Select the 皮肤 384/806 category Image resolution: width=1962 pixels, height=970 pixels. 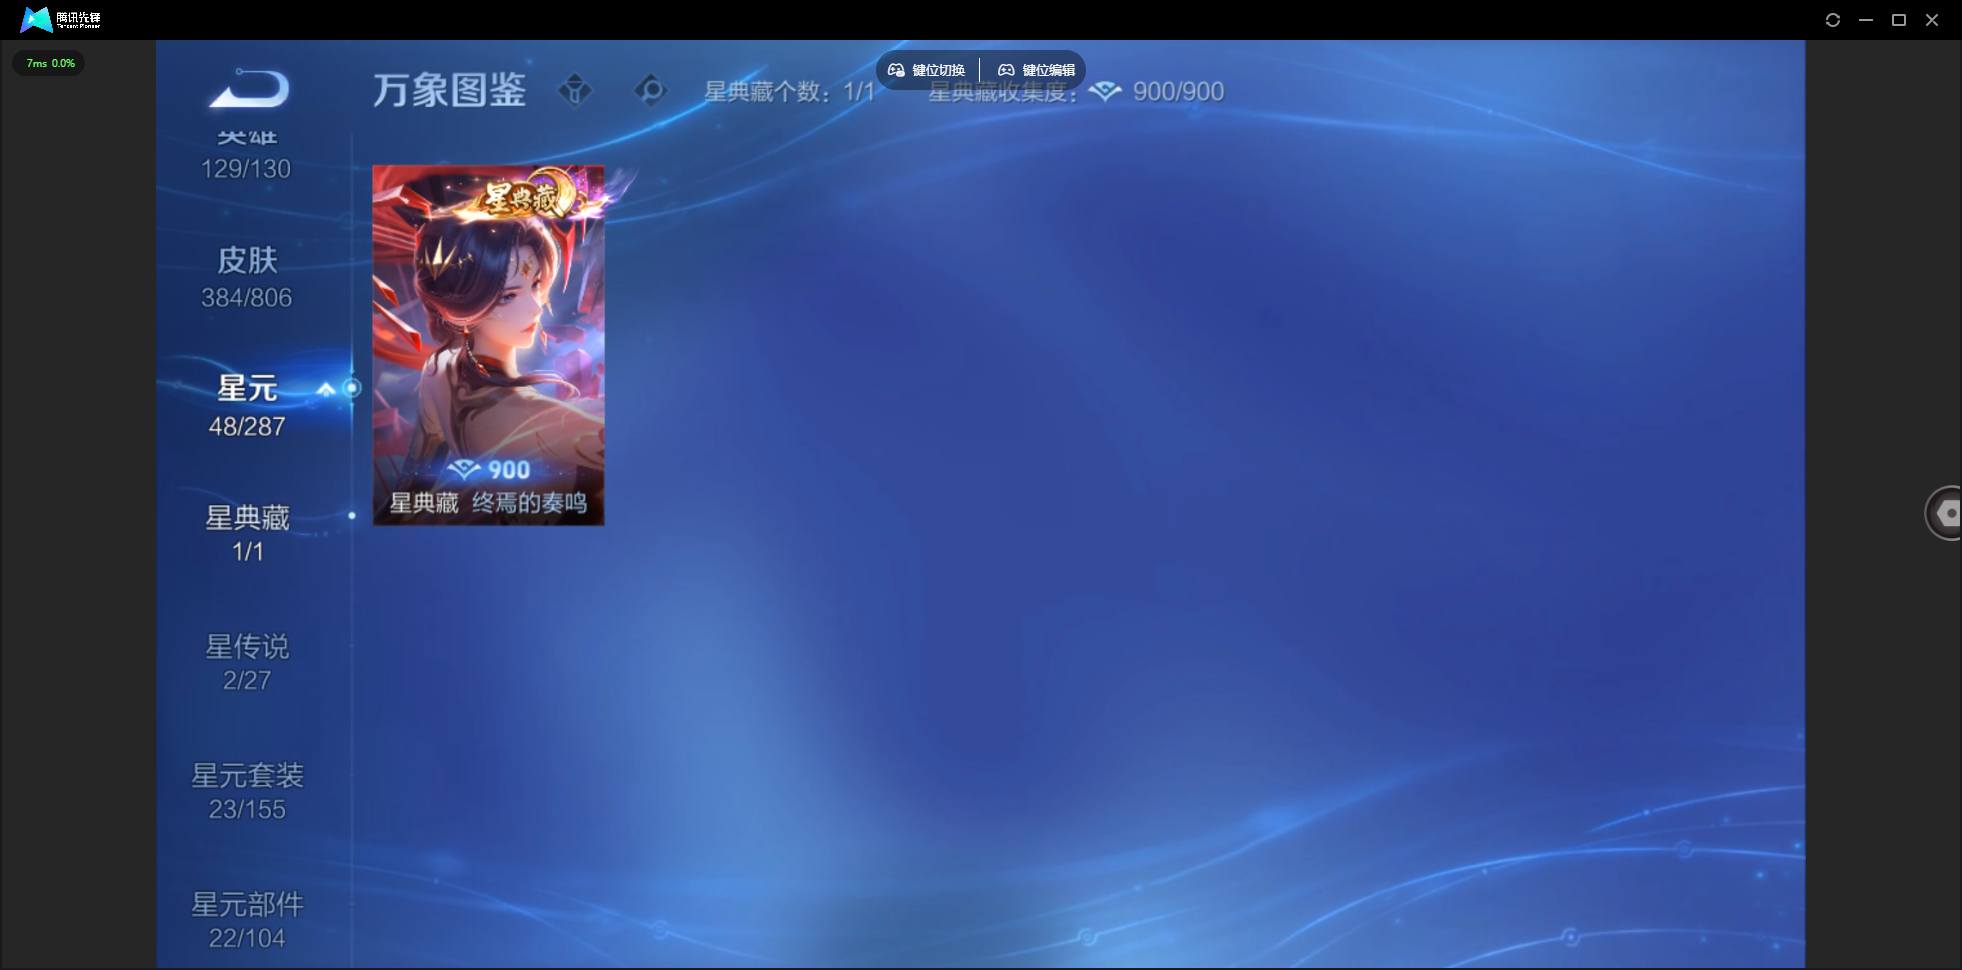247,277
